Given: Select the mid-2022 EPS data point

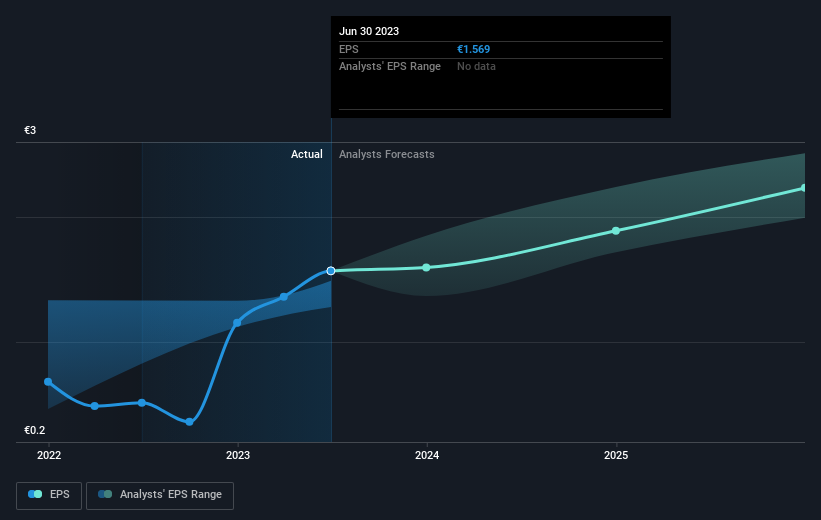Looking at the screenshot, I should (142, 403).
